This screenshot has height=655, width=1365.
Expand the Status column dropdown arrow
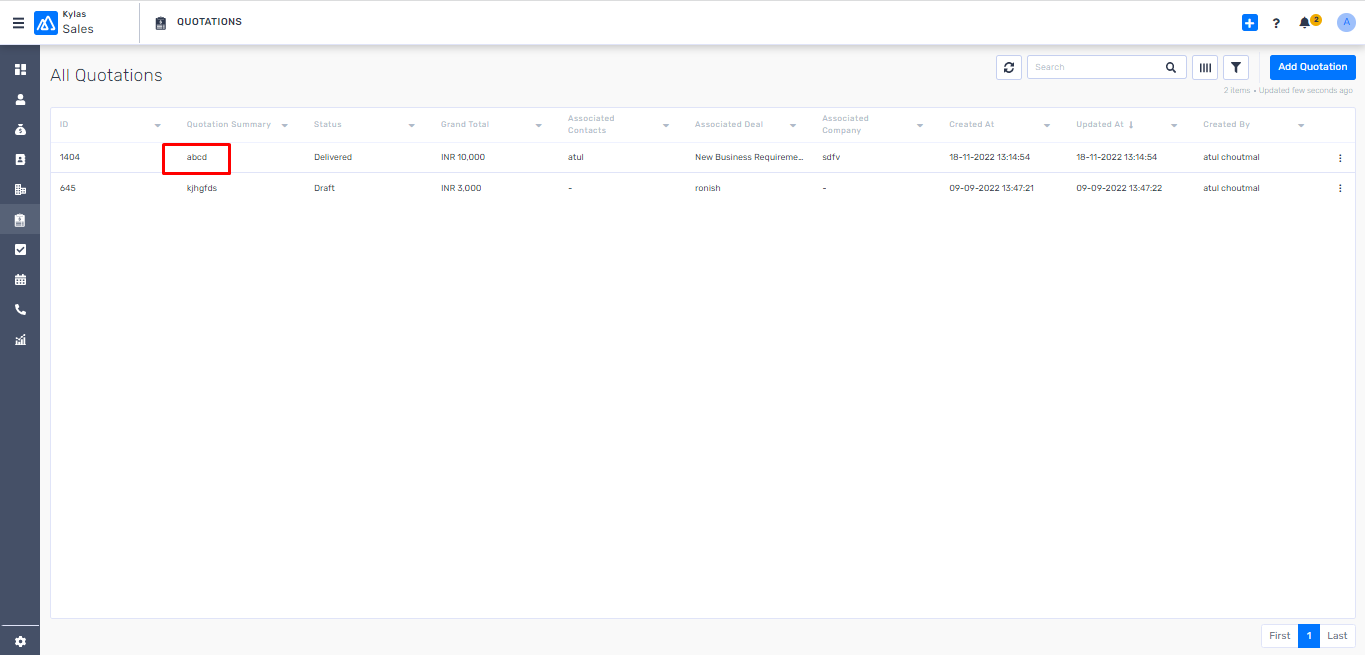point(412,125)
